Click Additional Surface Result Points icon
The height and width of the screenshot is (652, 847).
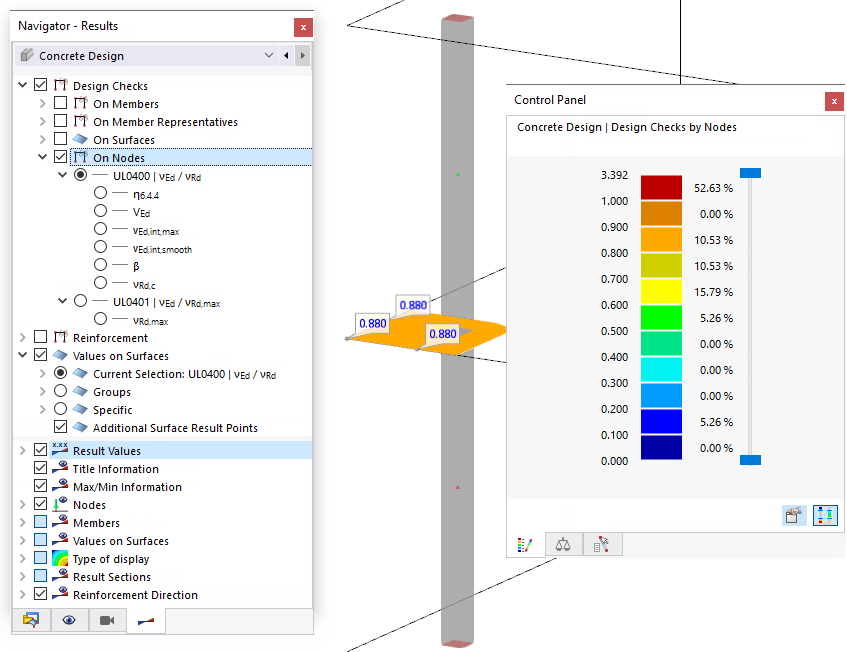pos(80,427)
